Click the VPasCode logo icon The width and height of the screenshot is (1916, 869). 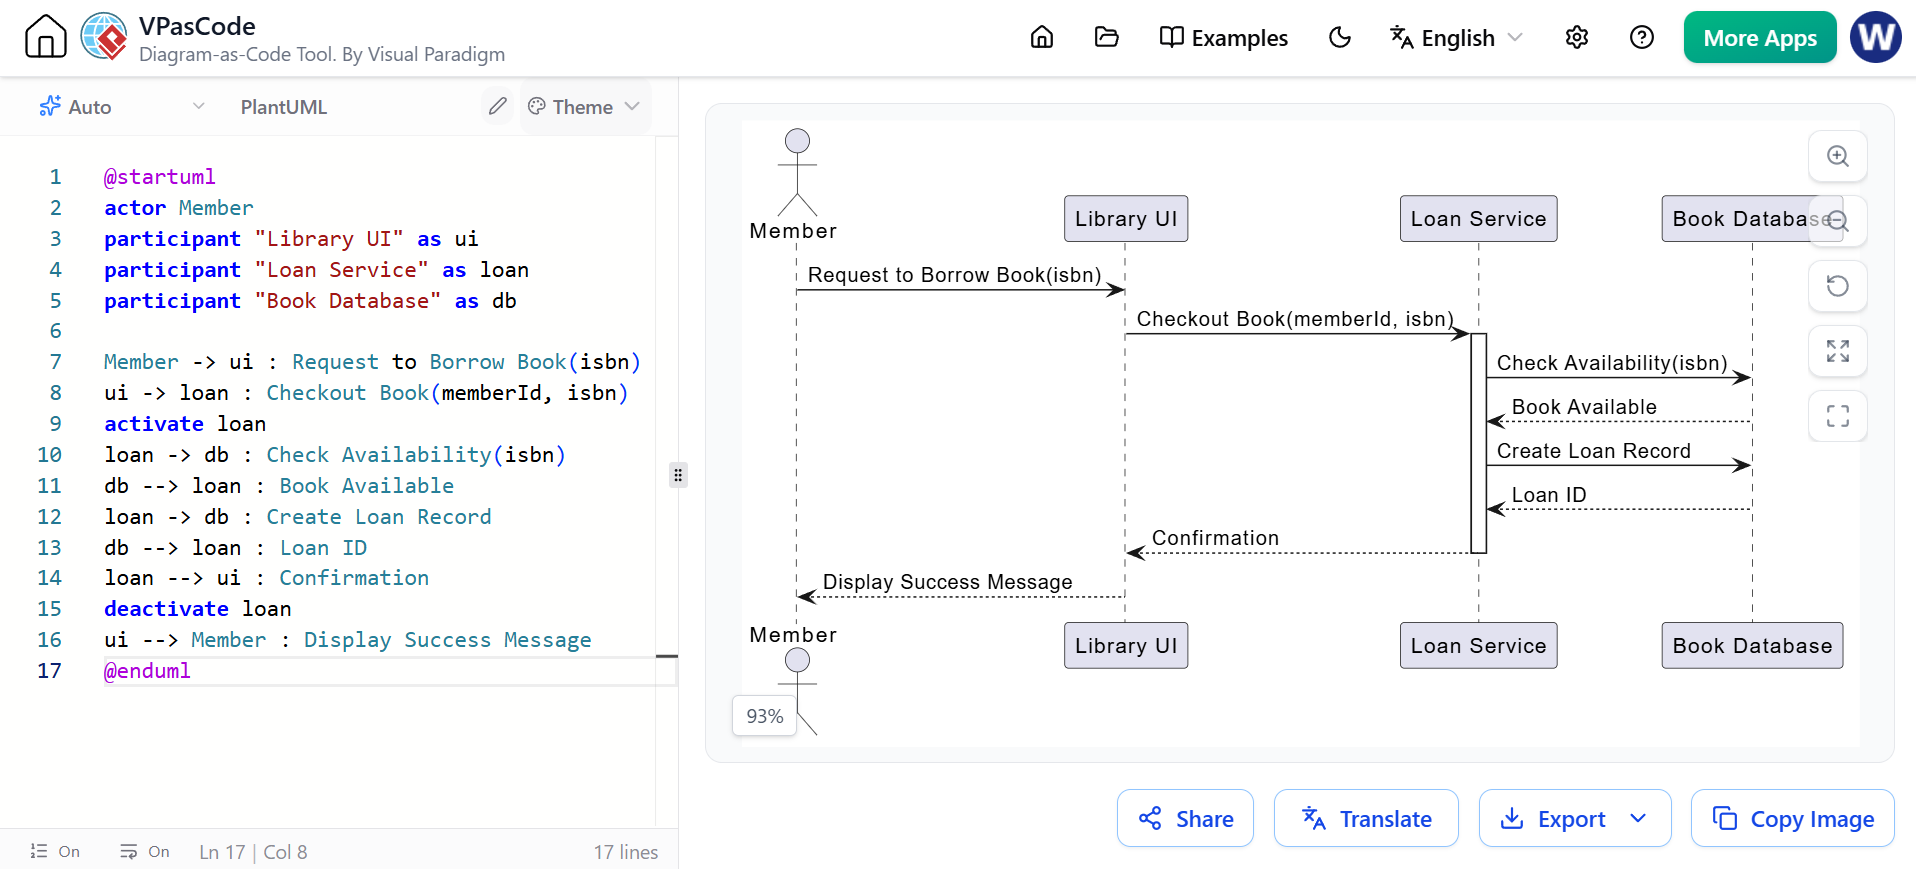coord(104,37)
